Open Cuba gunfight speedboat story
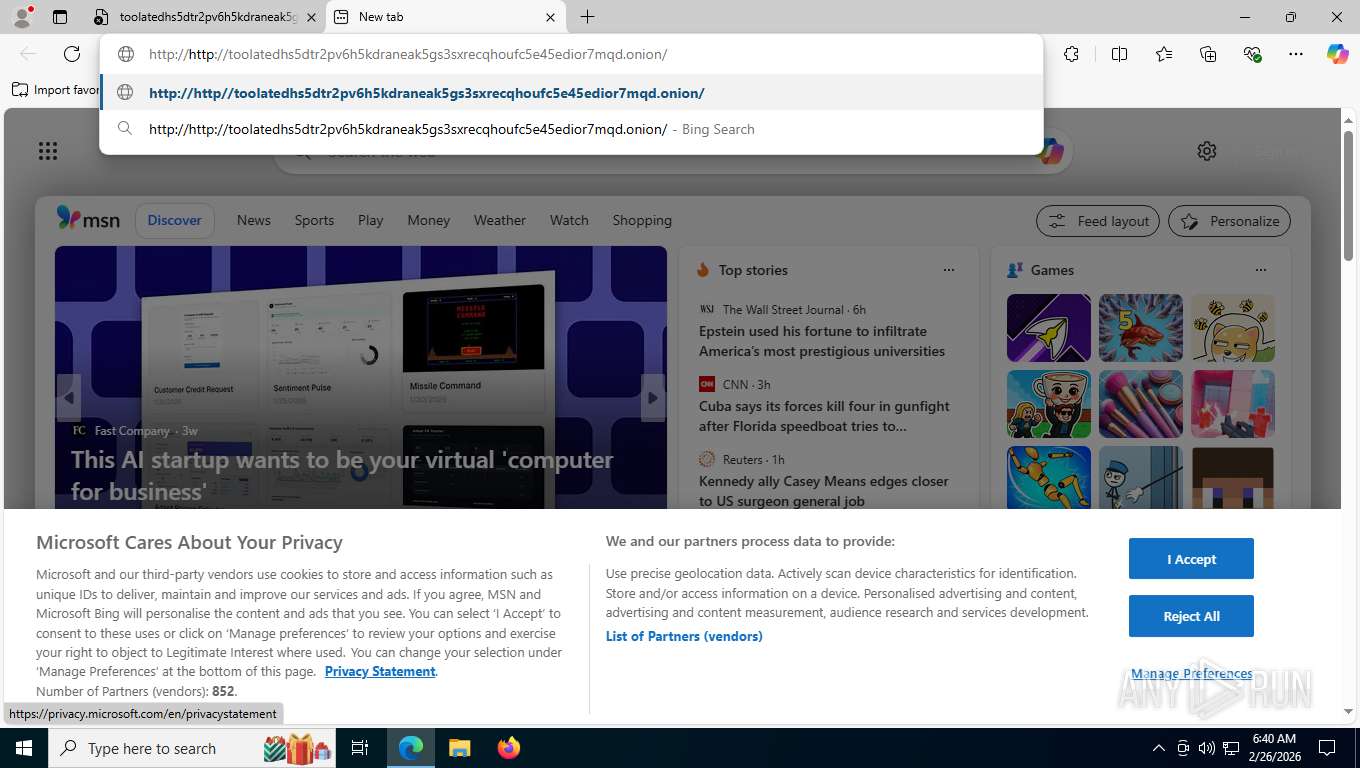 tap(824, 416)
